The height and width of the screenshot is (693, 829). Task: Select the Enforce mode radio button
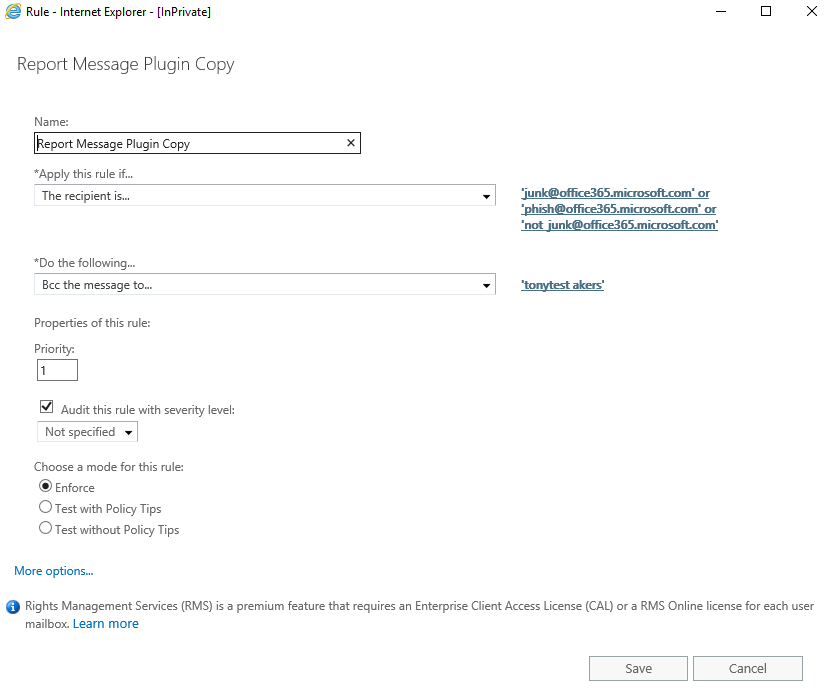click(x=45, y=486)
